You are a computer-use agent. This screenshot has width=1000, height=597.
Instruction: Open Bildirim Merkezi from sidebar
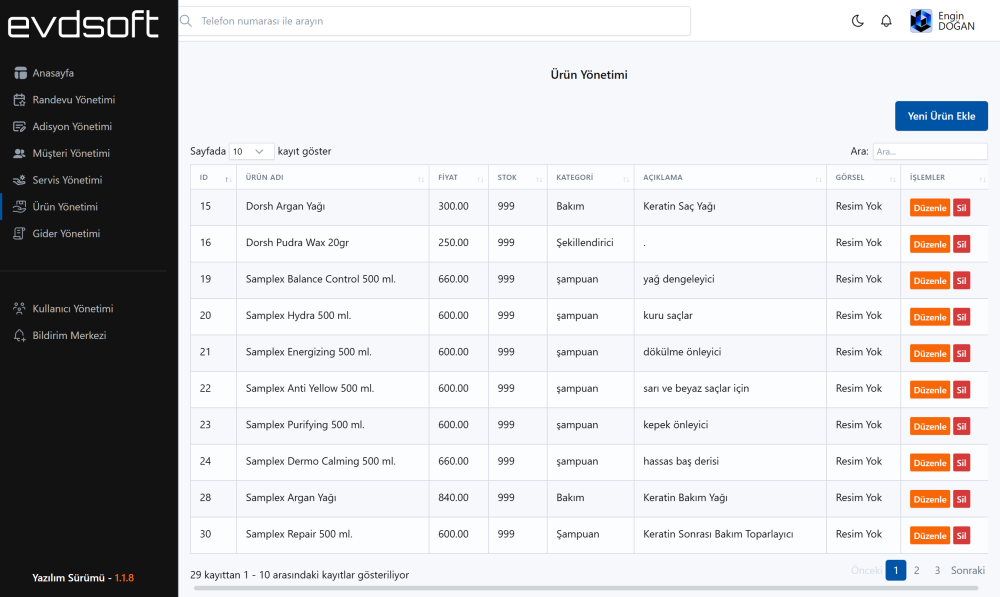(x=69, y=336)
